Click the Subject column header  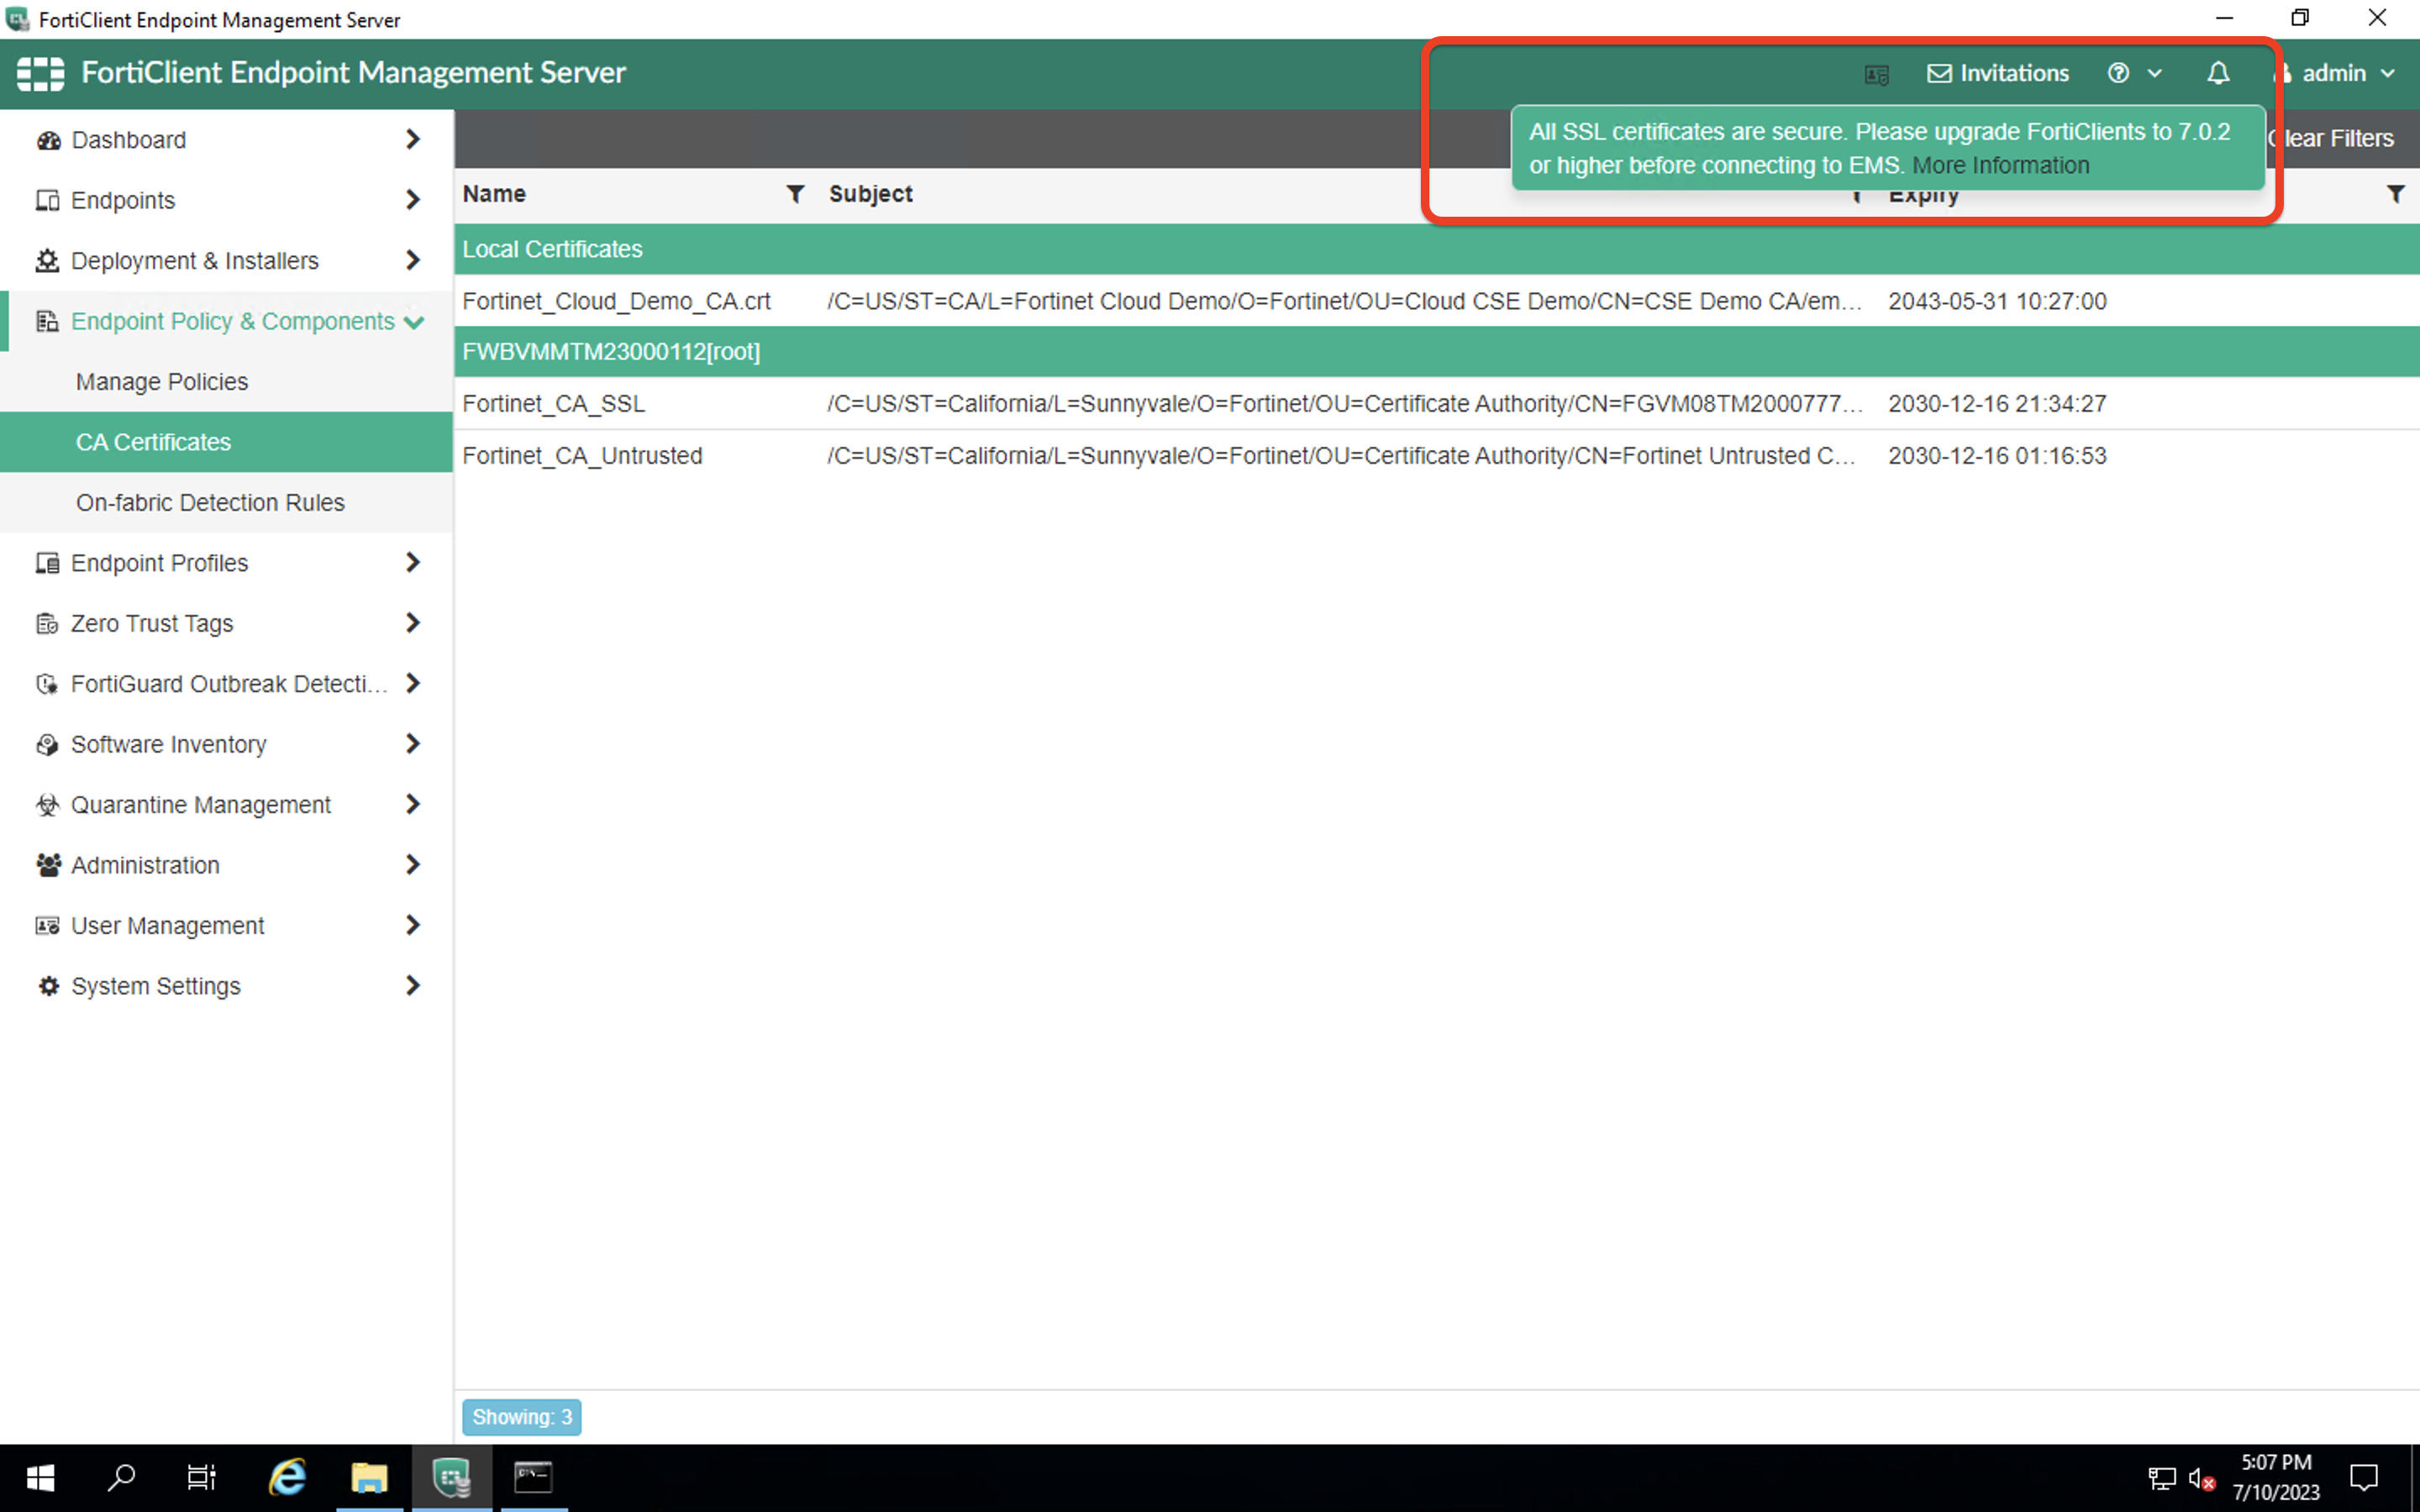870,194
